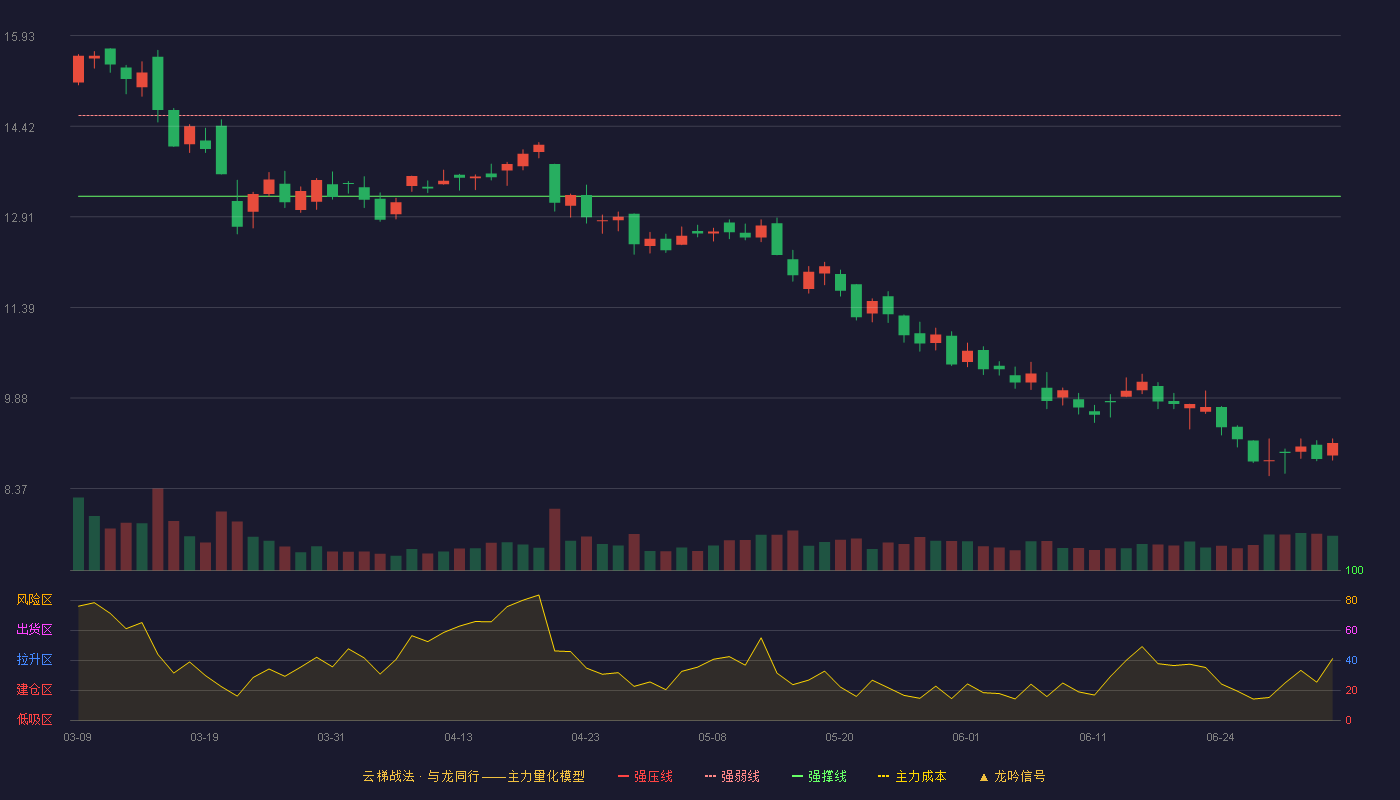Hide the 主力成本 series via legend
The width and height of the screenshot is (1400, 800).
coord(912,776)
